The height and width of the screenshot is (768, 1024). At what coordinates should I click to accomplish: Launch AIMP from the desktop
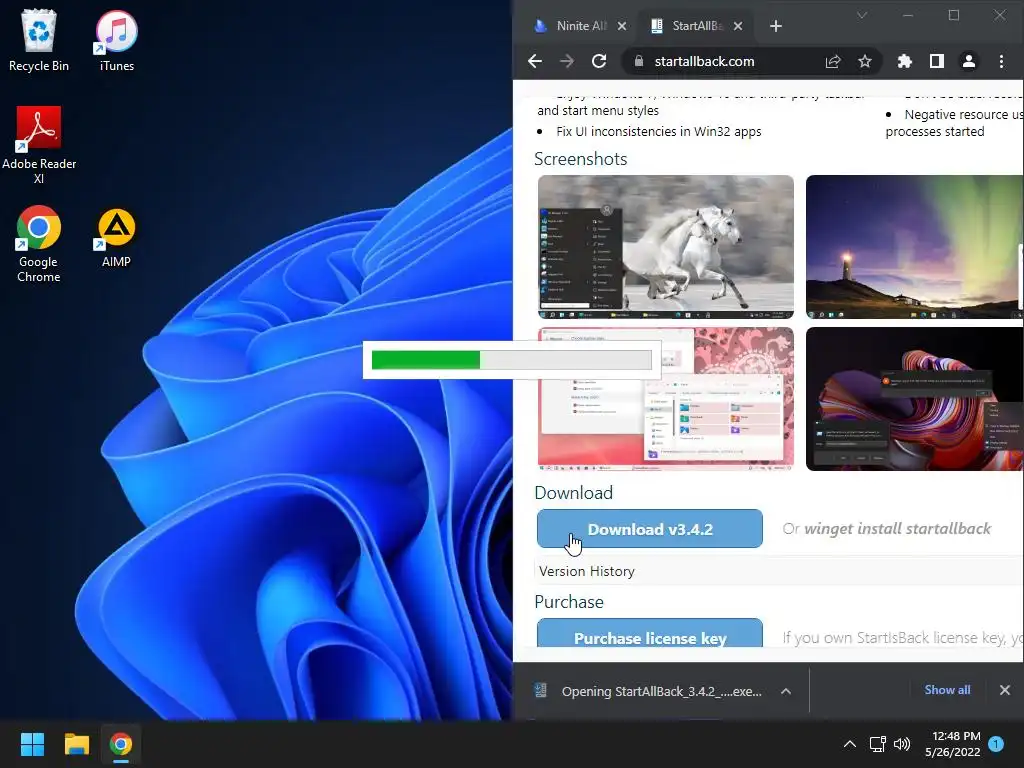[116, 238]
